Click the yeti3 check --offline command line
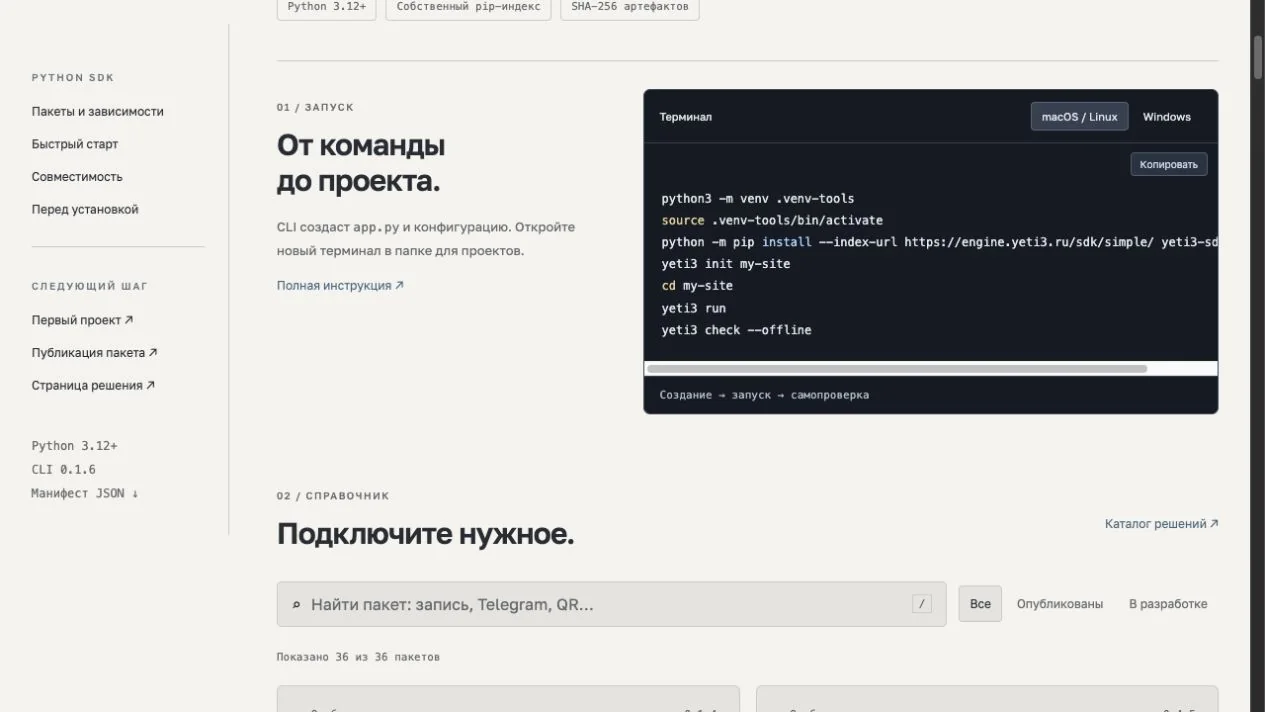This screenshot has height=712, width=1265. pyautogui.click(x=737, y=330)
